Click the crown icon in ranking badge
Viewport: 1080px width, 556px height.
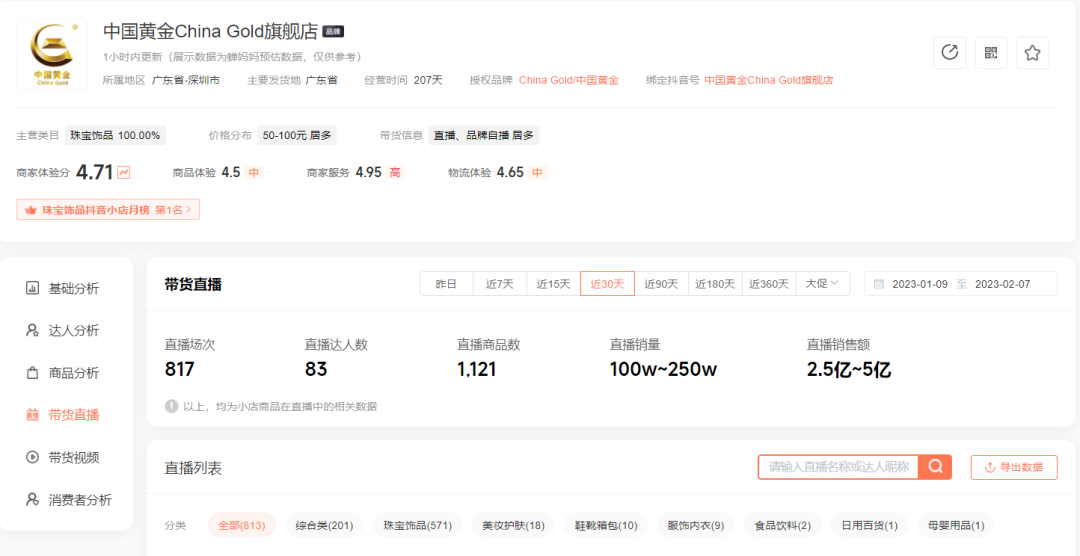click(30, 210)
